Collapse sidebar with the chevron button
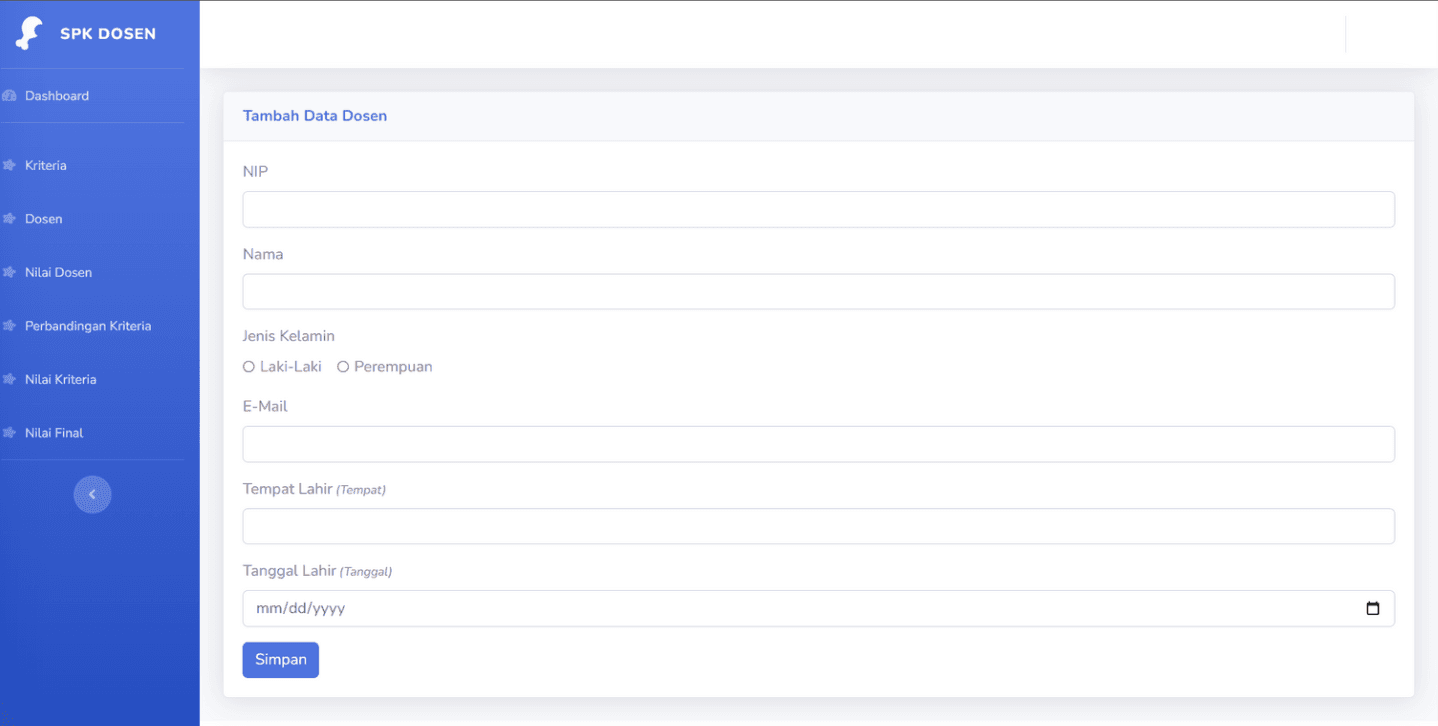The height and width of the screenshot is (726, 1438). [92, 494]
